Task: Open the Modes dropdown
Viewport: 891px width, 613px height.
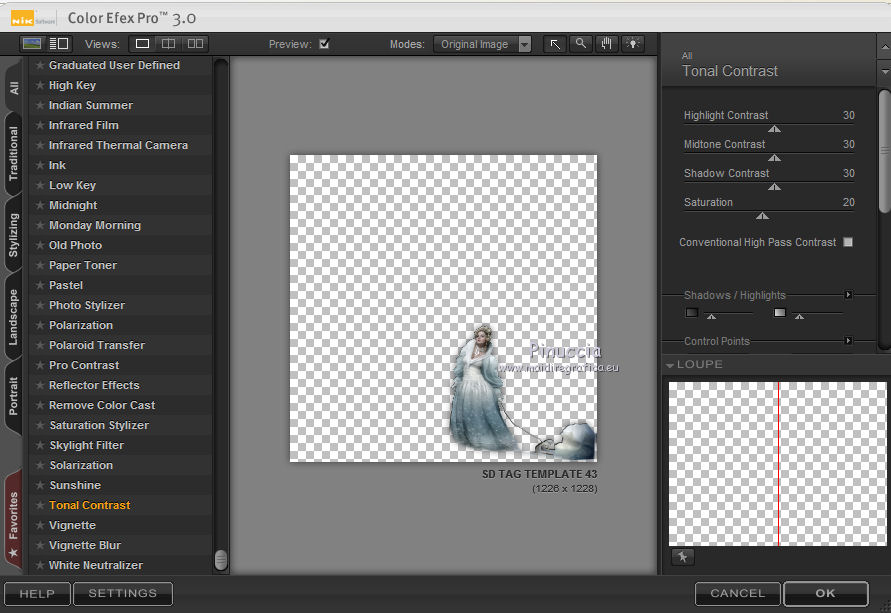Action: tap(524, 45)
